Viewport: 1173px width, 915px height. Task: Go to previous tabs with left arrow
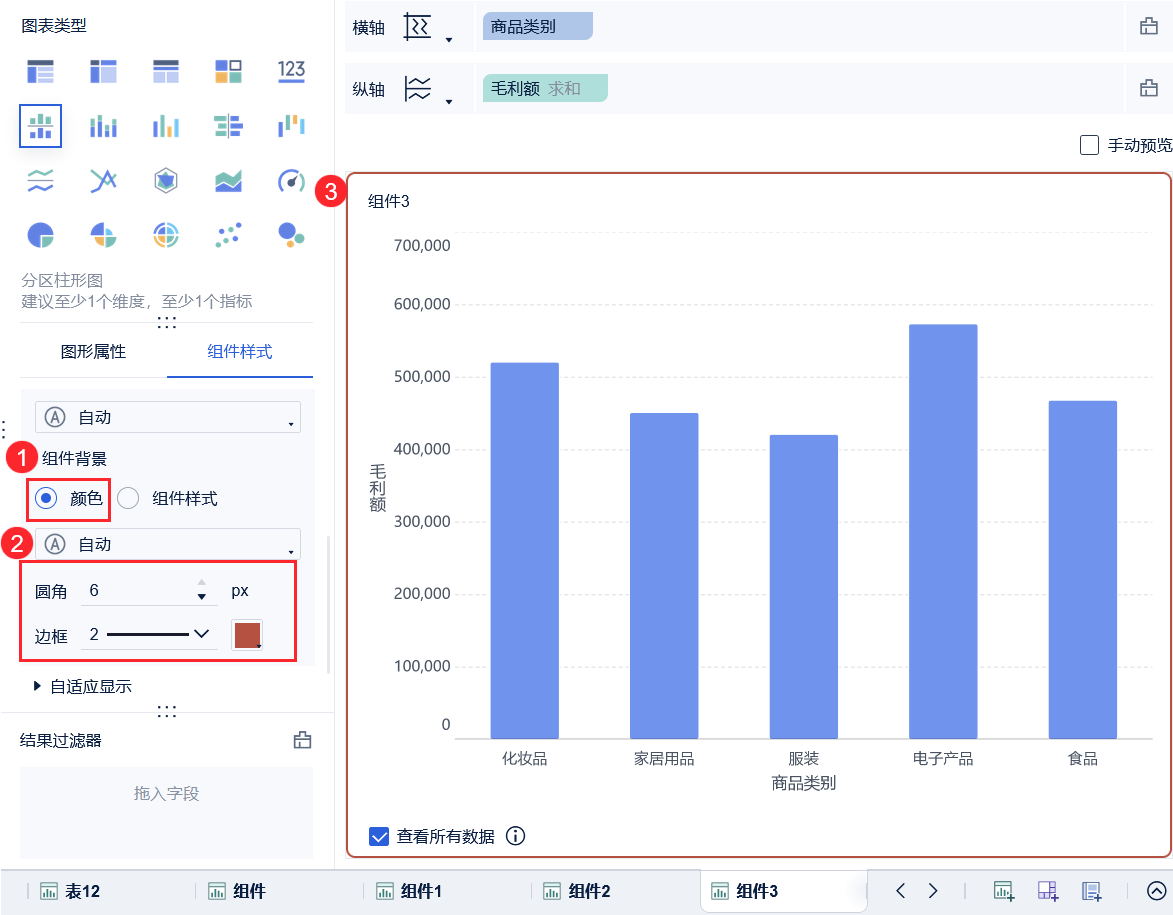point(901,890)
